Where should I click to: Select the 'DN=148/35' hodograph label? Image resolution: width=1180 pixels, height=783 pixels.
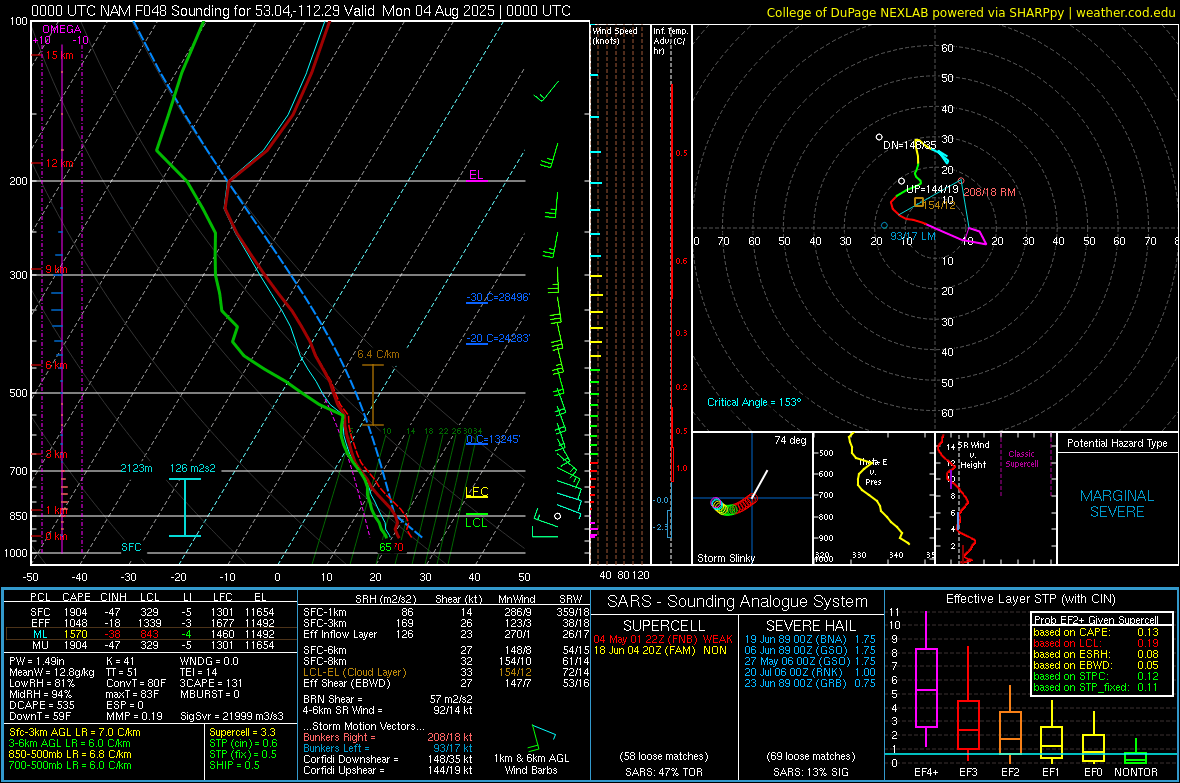click(909, 145)
